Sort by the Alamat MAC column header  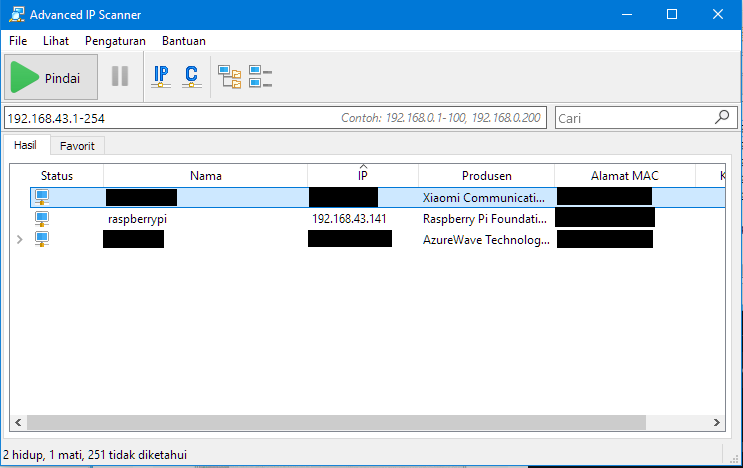point(625,176)
